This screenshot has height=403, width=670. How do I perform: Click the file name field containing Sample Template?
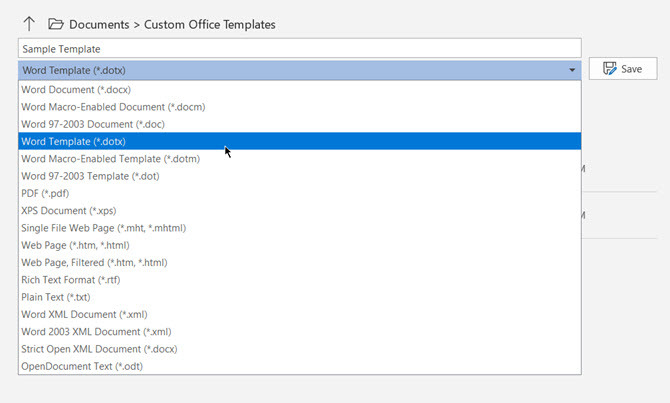(300, 48)
